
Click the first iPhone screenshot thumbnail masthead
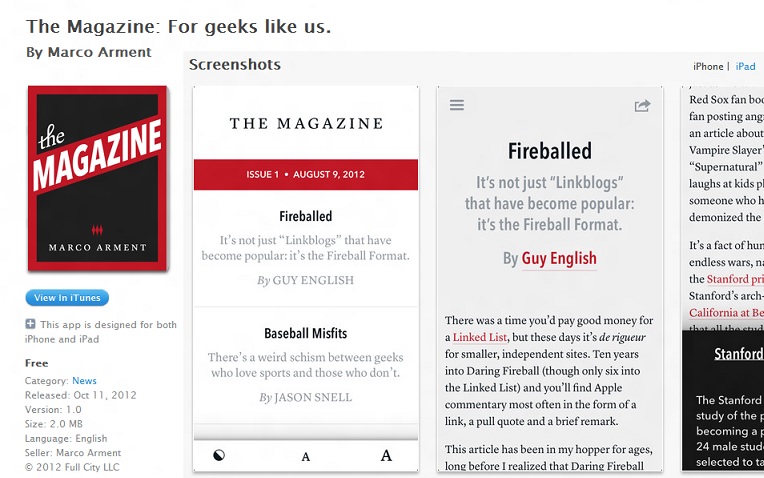305,123
